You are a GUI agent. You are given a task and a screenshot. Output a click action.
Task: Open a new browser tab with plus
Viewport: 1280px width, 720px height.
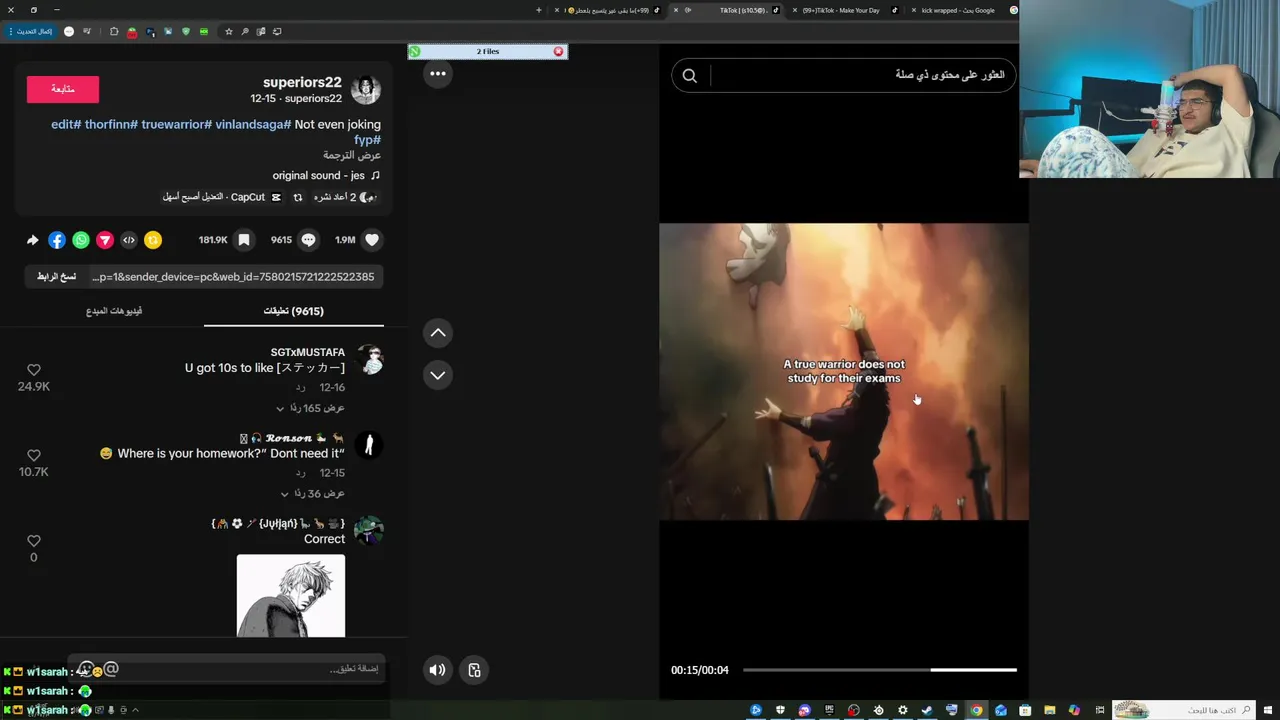point(539,10)
